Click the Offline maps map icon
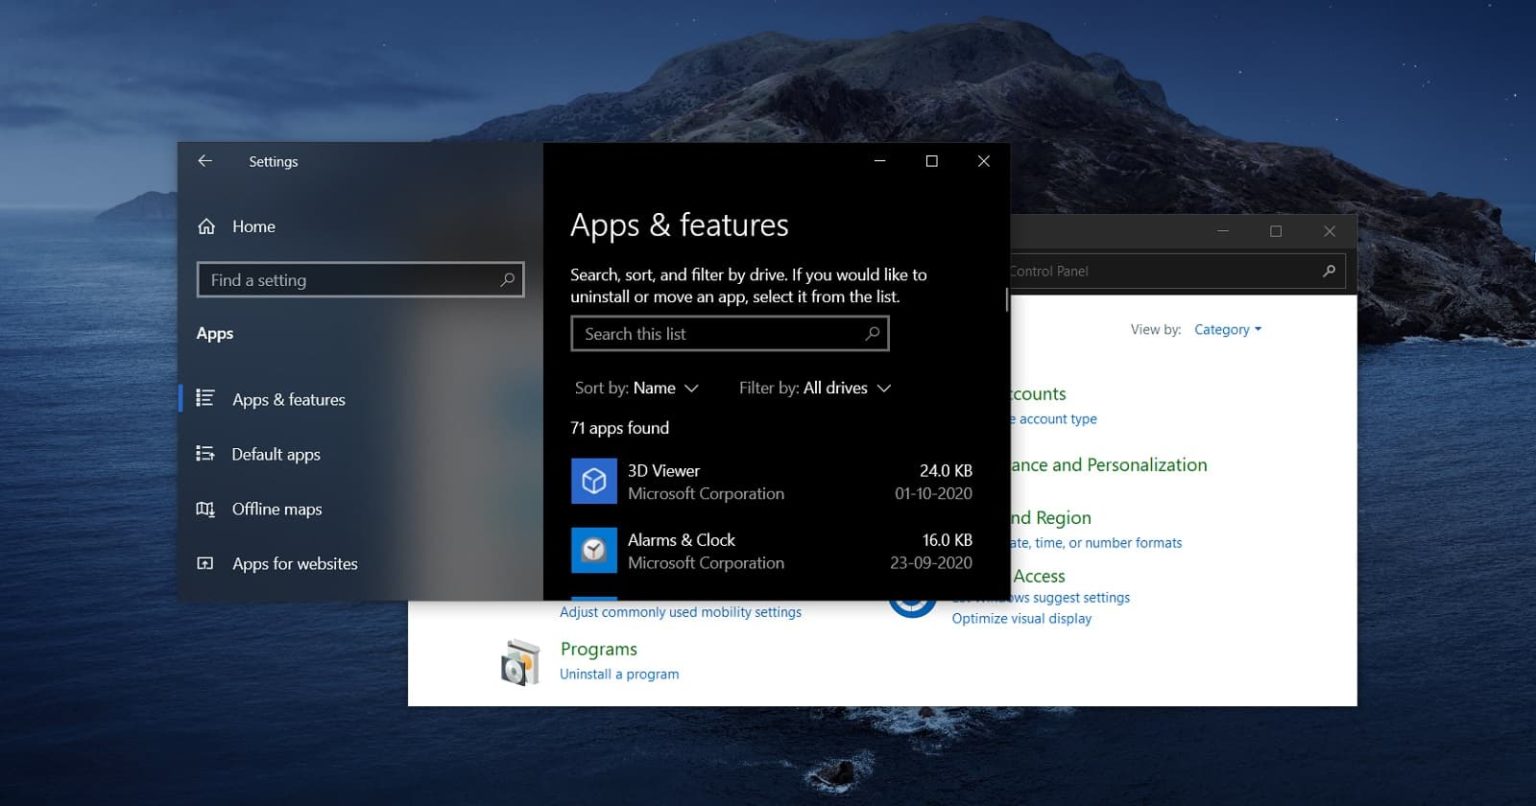Image resolution: width=1536 pixels, height=806 pixels. [x=204, y=508]
